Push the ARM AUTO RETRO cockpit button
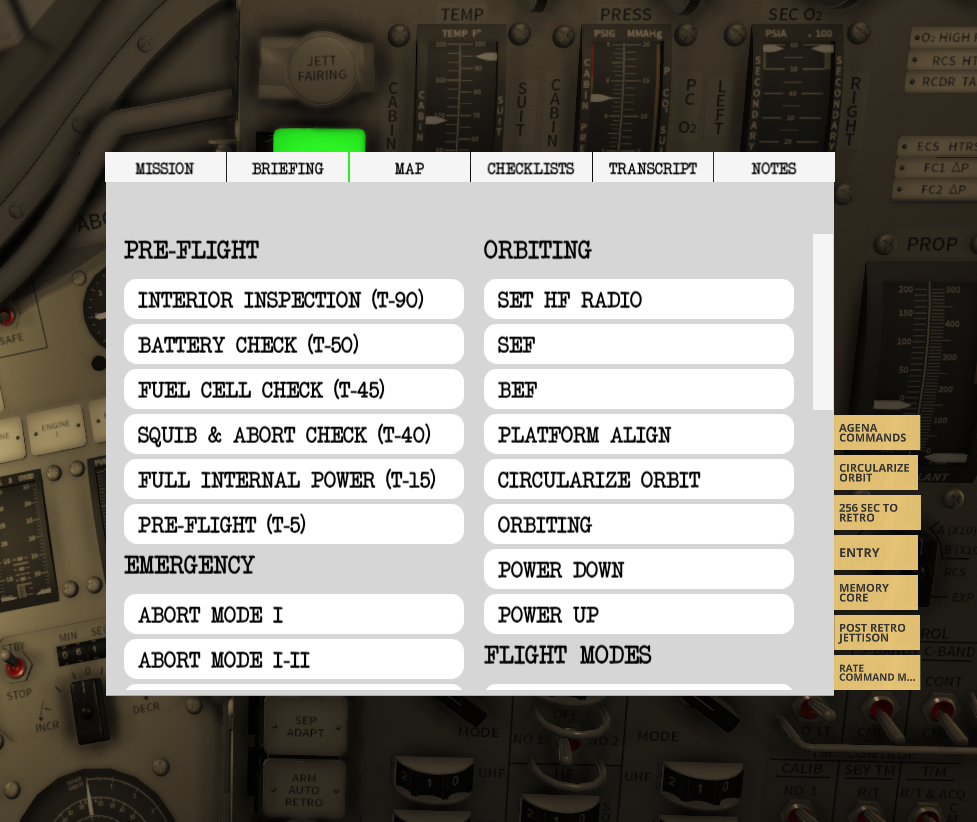 tap(304, 790)
